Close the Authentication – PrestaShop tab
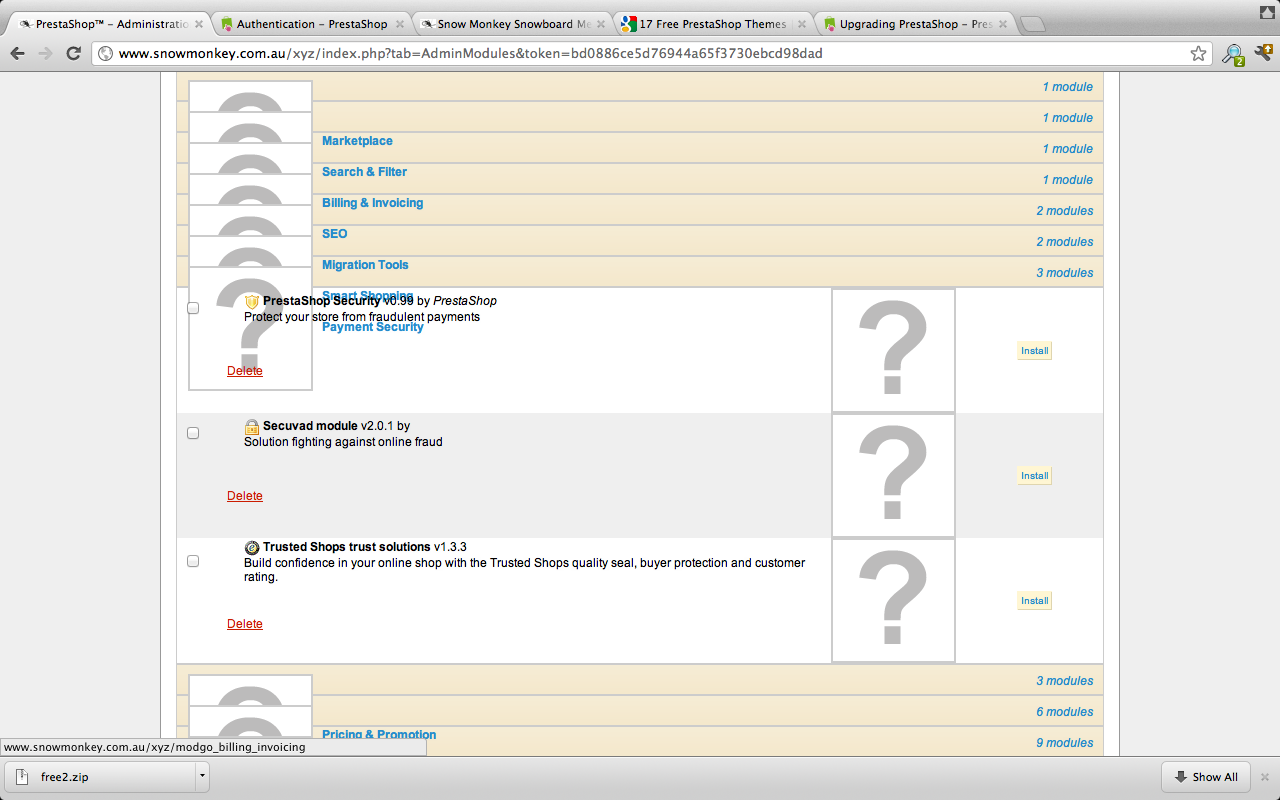1280x800 pixels. tap(400, 24)
